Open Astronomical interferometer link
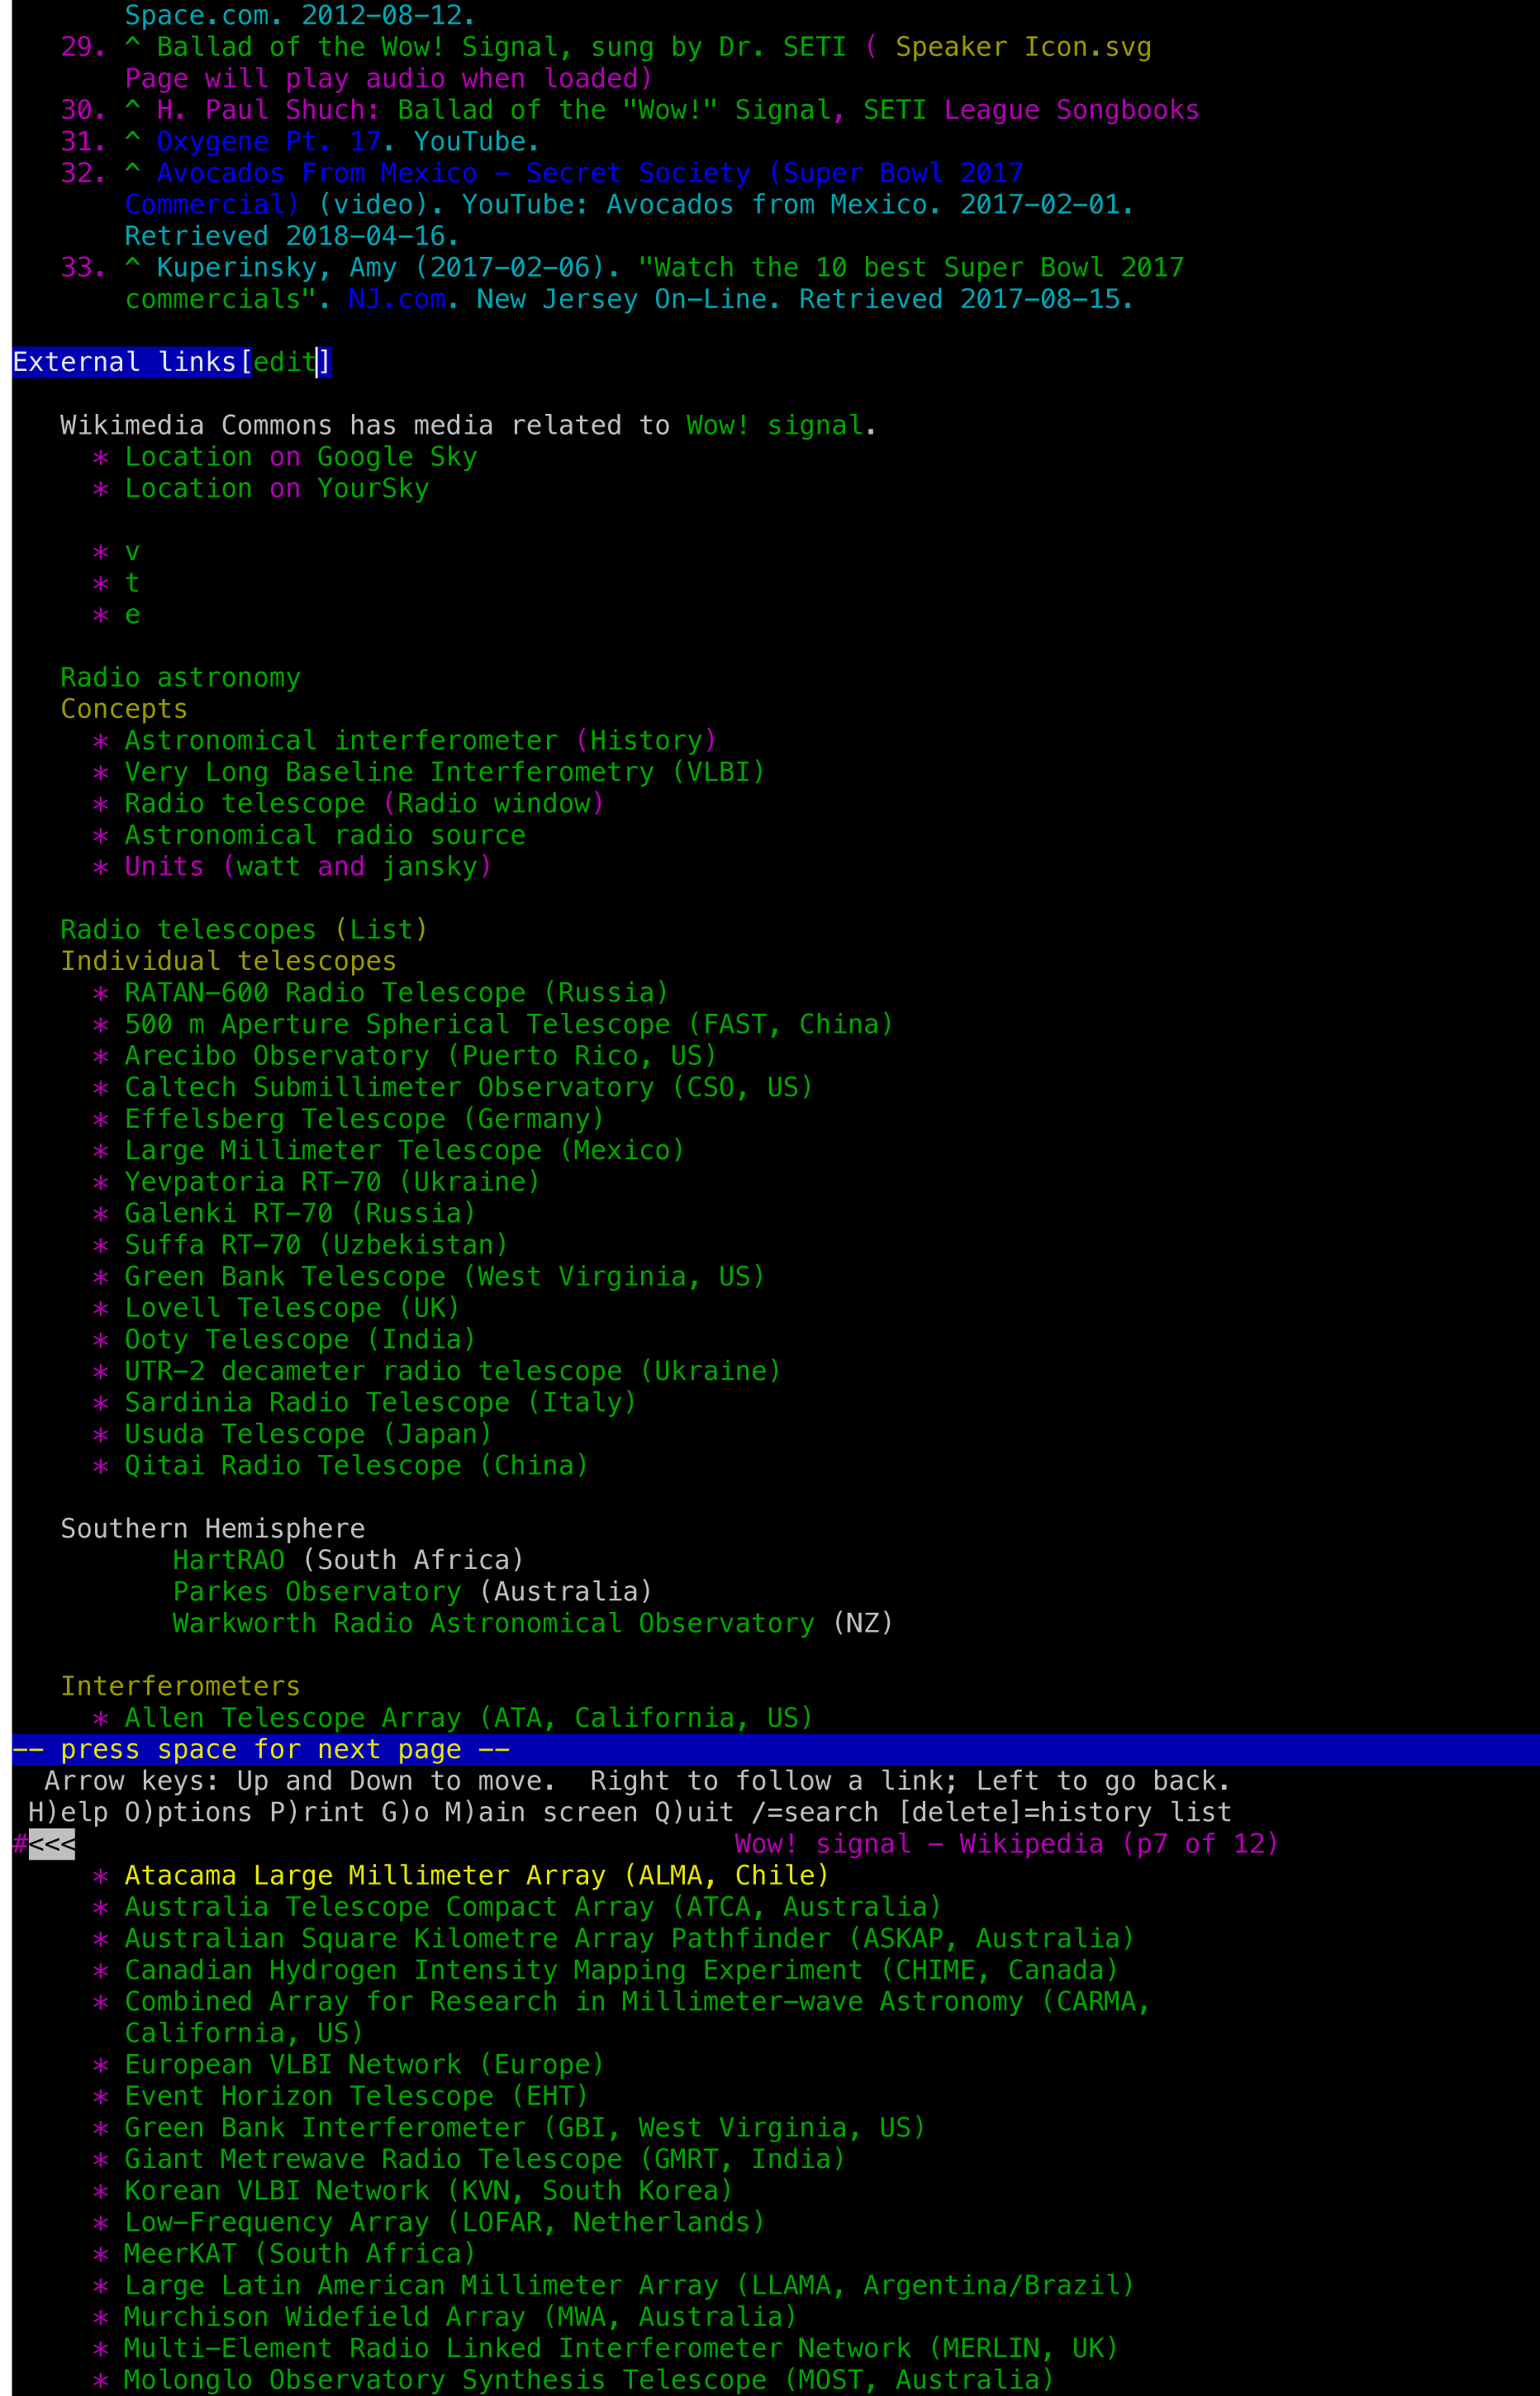Screen dimensions: 1540x2396 point(341,741)
